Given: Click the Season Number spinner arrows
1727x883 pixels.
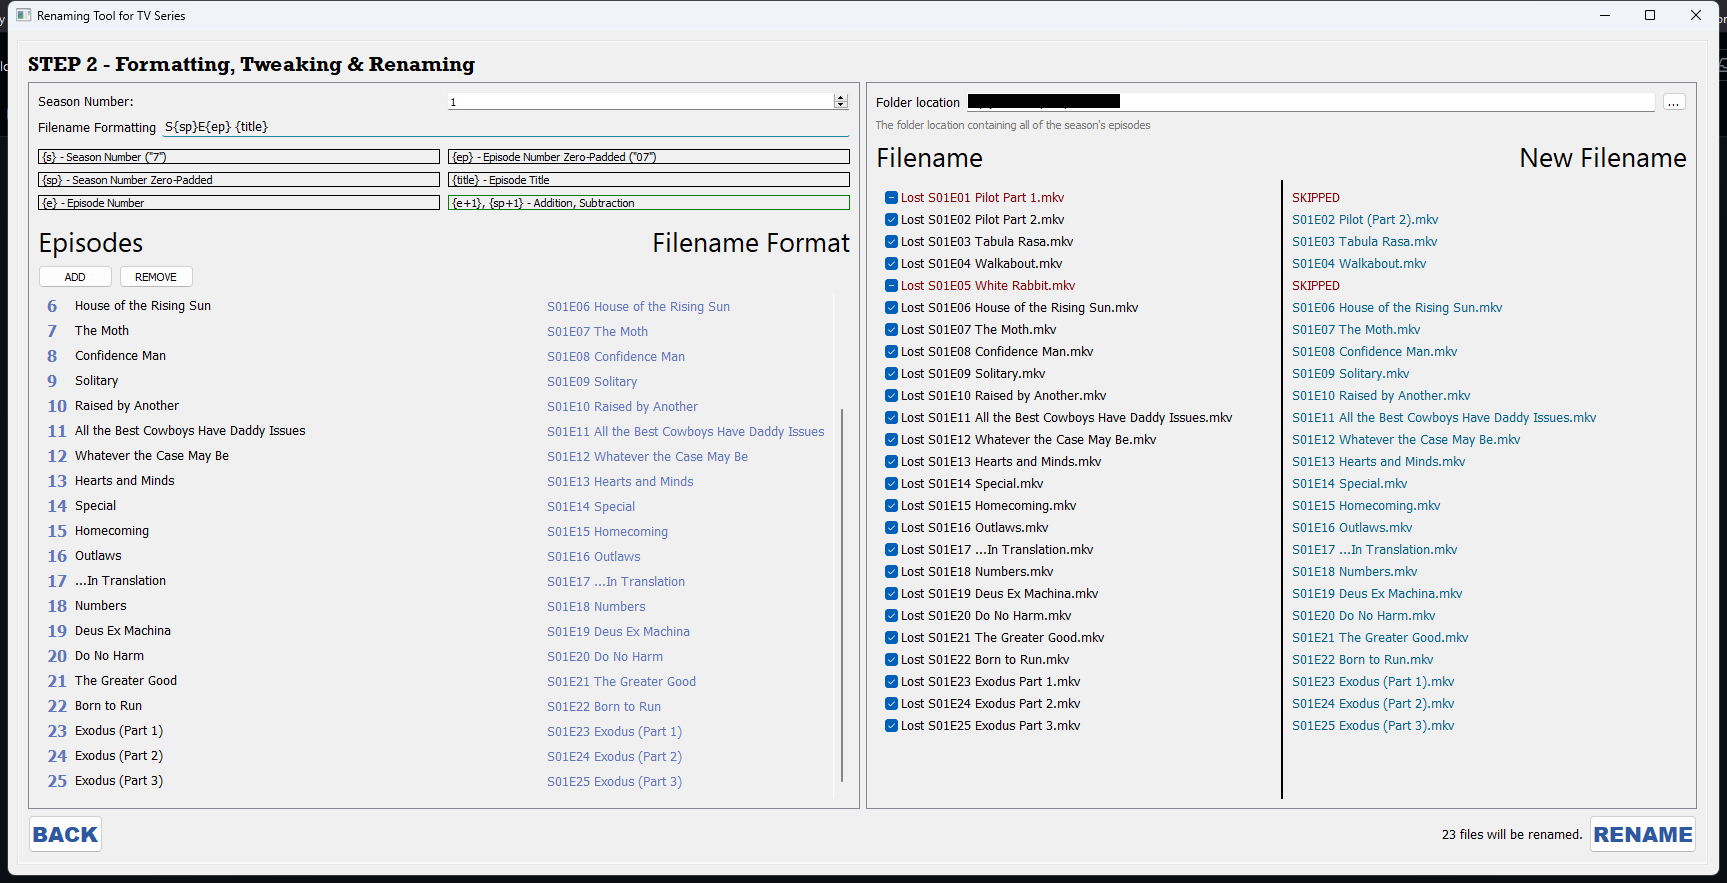Looking at the screenshot, I should pyautogui.click(x=841, y=102).
